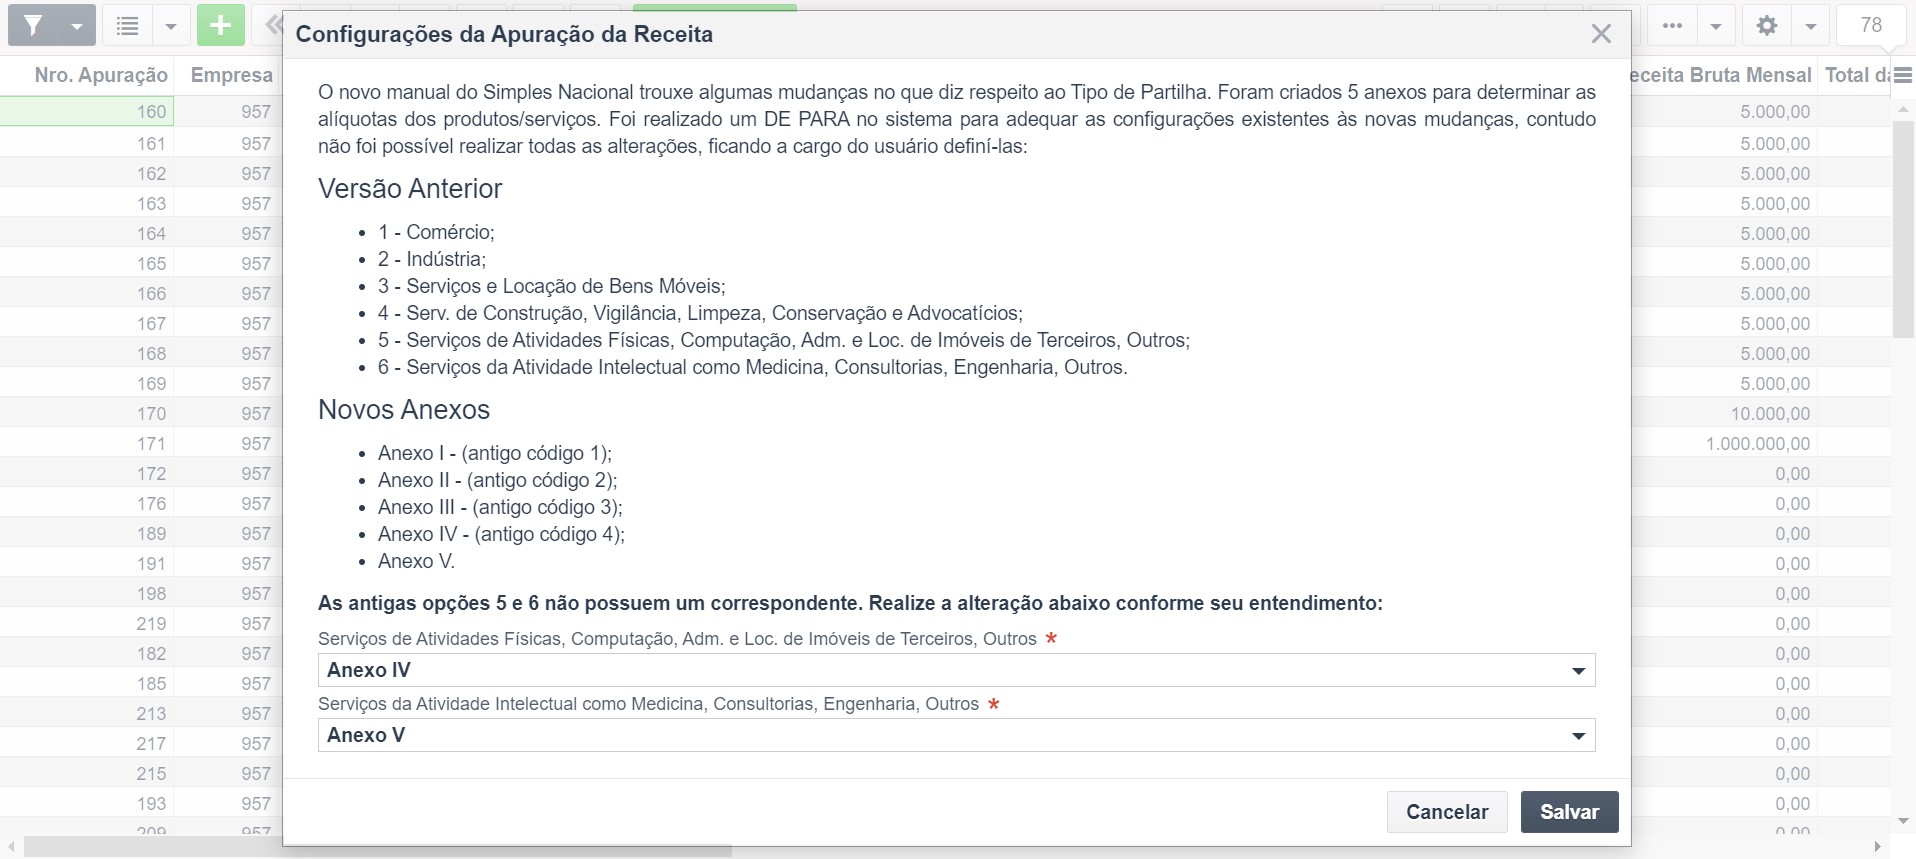The width and height of the screenshot is (1916, 859).
Task: Click the Cancelar button
Action: tap(1447, 812)
